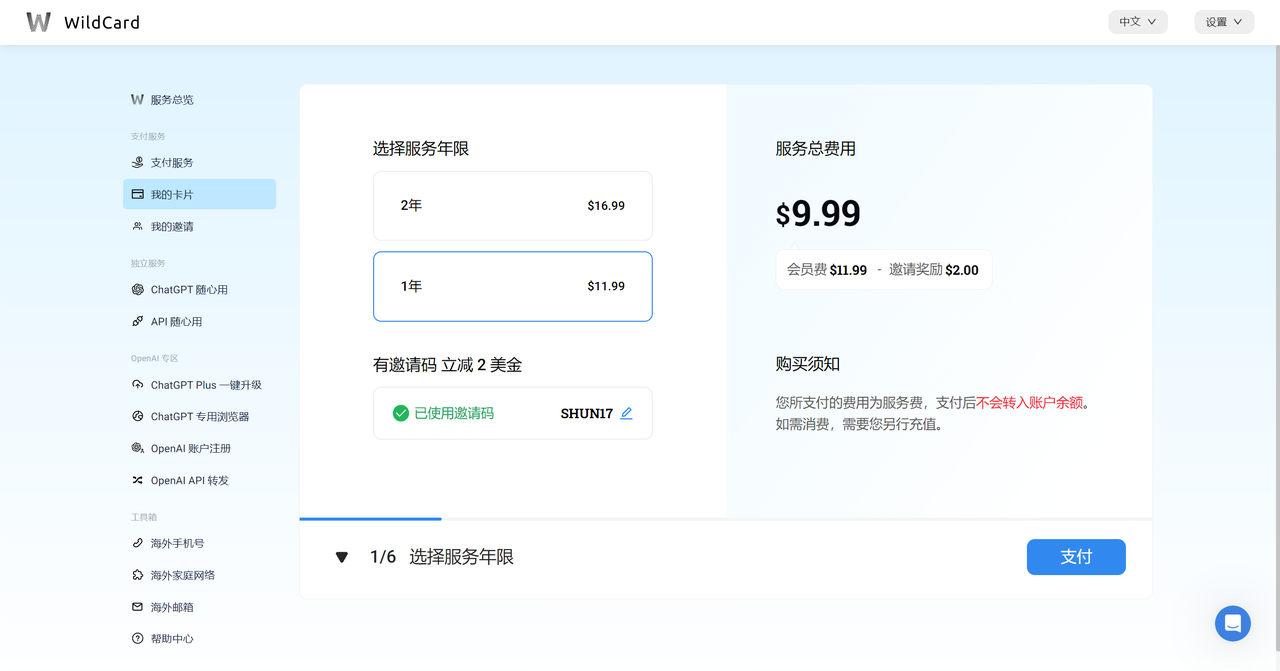Click the overseas home network icon
This screenshot has width=1280, height=671.
138,575
